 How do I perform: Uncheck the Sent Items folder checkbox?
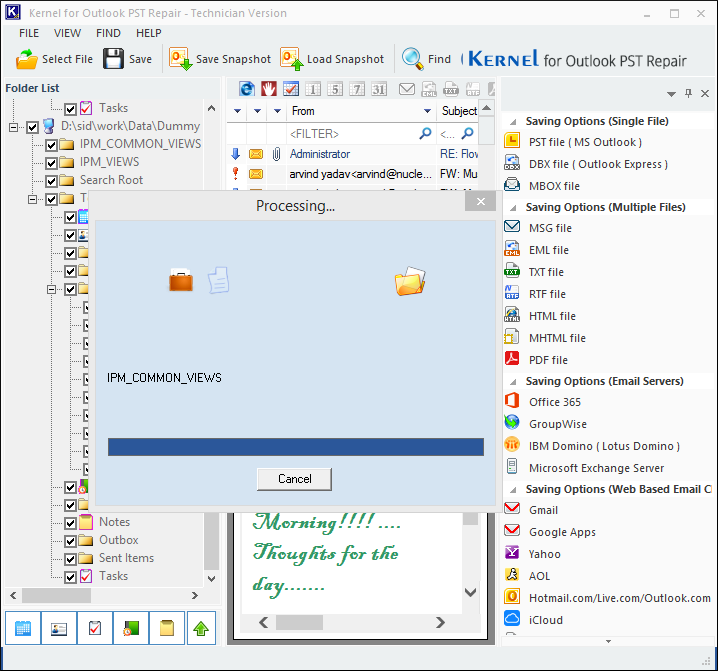point(70,559)
